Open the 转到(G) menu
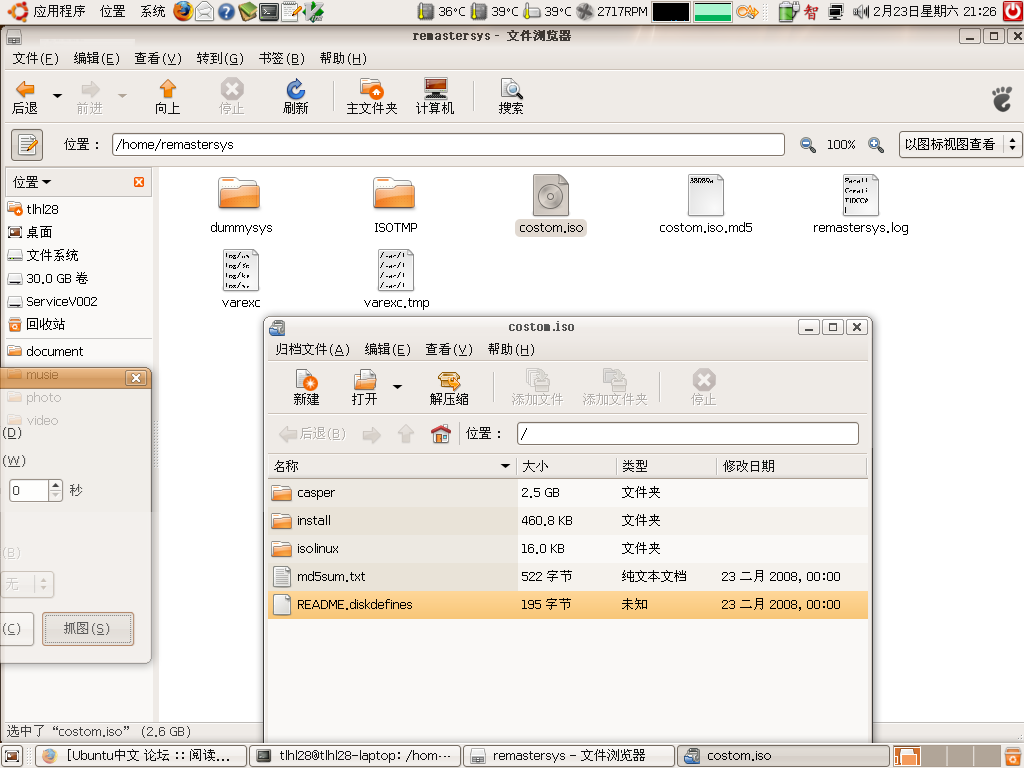 220,59
